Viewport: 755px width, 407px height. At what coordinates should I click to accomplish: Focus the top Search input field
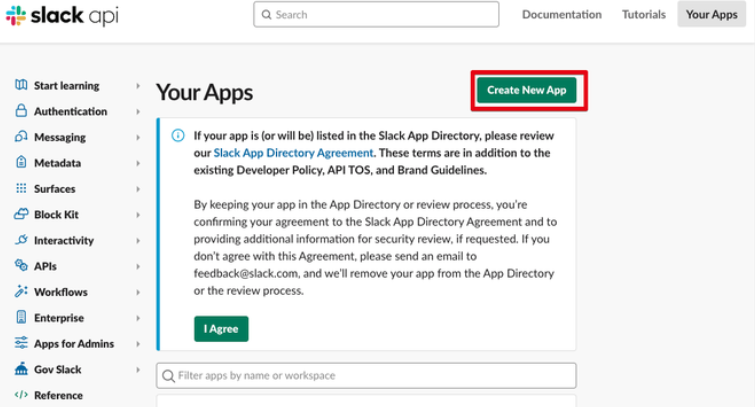[376, 14]
